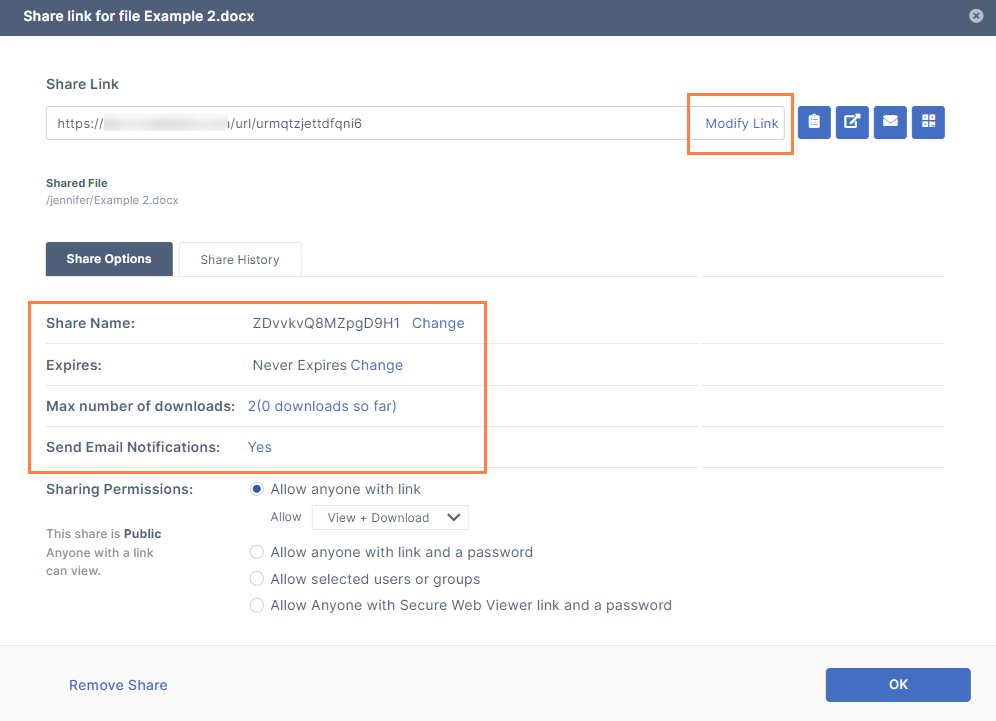Enable Secure Web Viewer link and password option
The height and width of the screenshot is (721, 996).
pos(257,605)
